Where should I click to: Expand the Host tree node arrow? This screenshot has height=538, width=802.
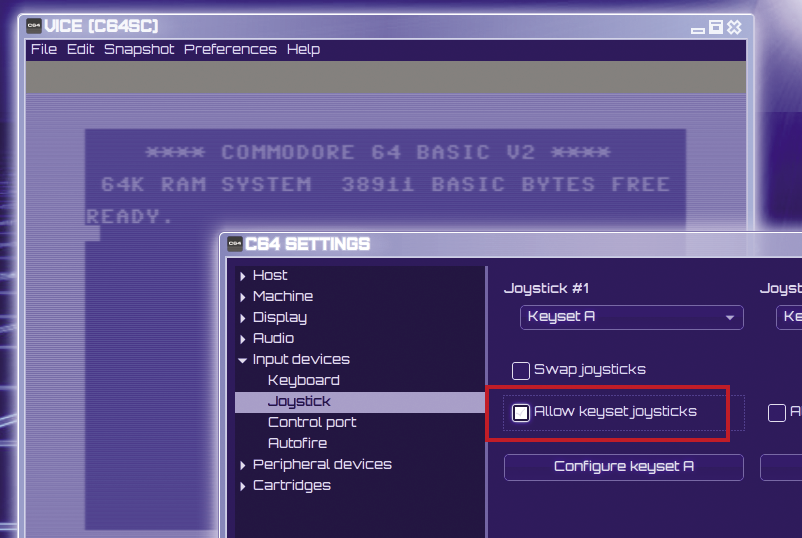pos(242,276)
